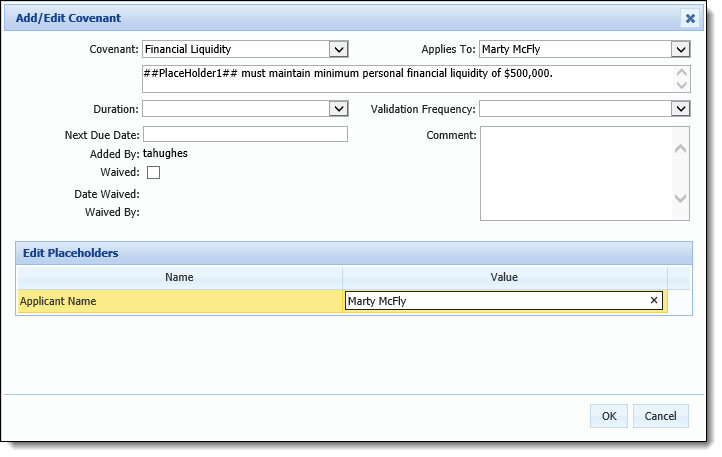Toggle the Waived checkbox

click(x=153, y=172)
